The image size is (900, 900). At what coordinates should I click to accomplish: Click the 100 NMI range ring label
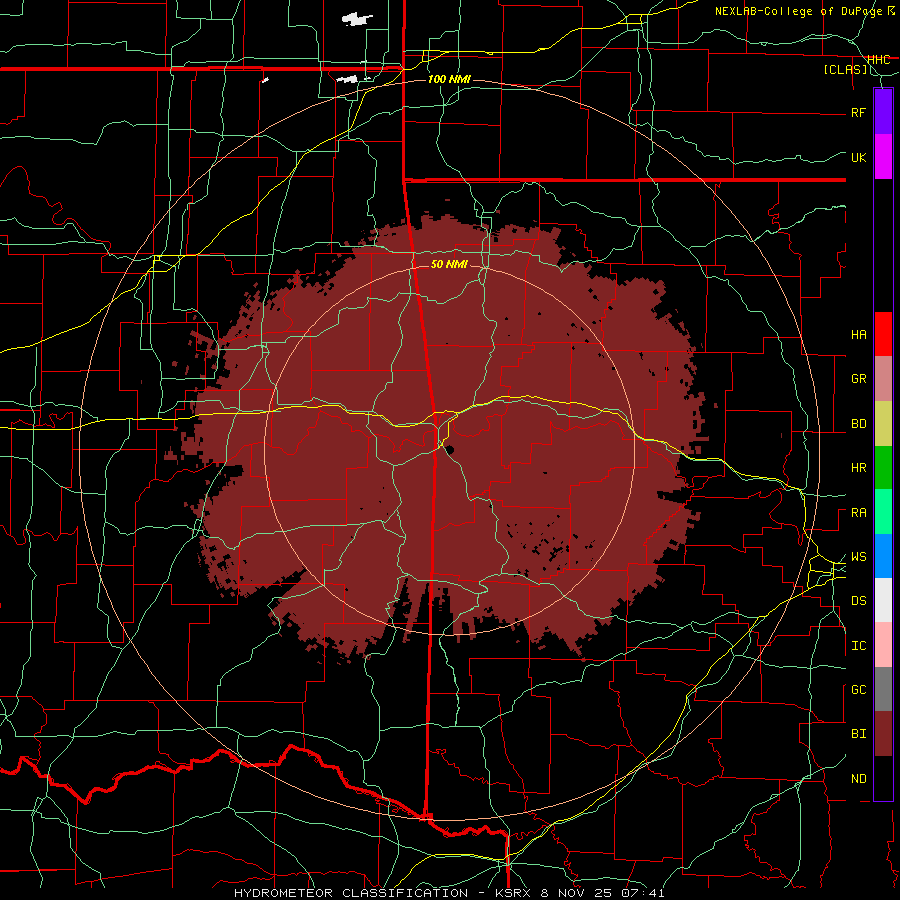(x=449, y=79)
